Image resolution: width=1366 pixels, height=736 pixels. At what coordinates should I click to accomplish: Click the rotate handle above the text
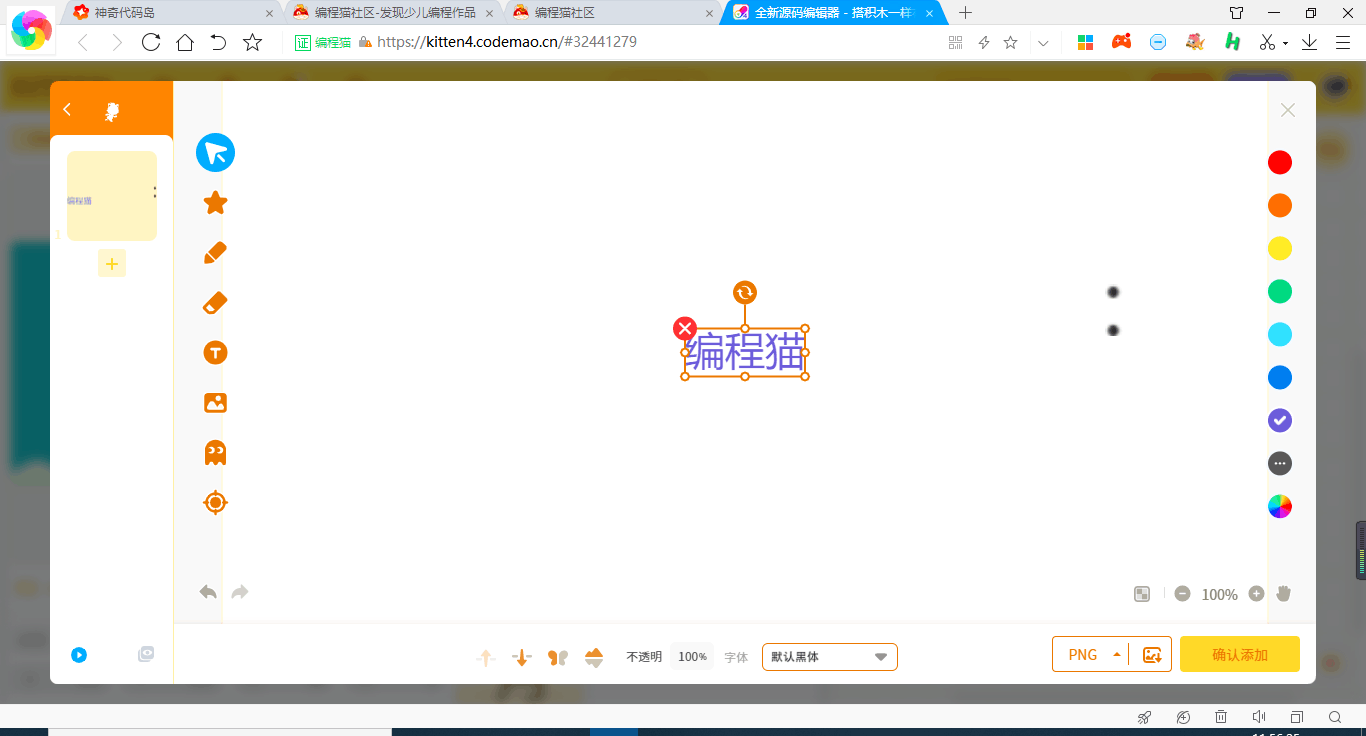coord(745,292)
